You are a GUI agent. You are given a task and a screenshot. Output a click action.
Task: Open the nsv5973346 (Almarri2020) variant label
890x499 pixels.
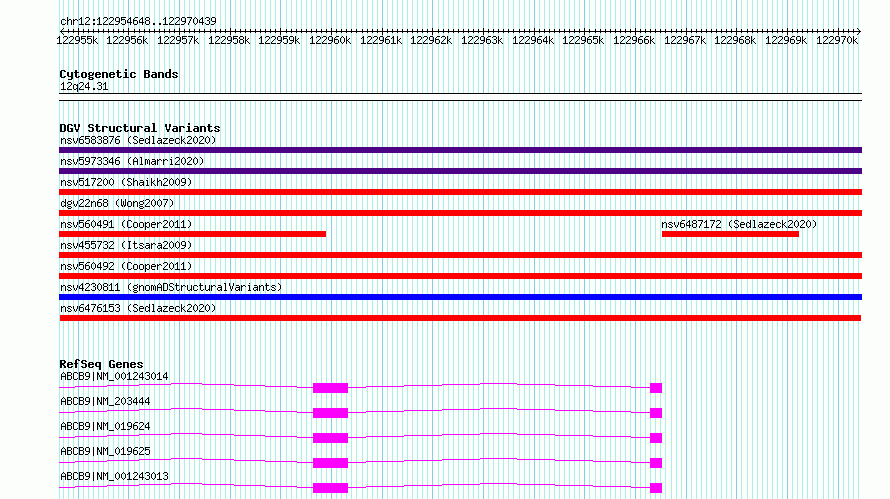point(132,161)
